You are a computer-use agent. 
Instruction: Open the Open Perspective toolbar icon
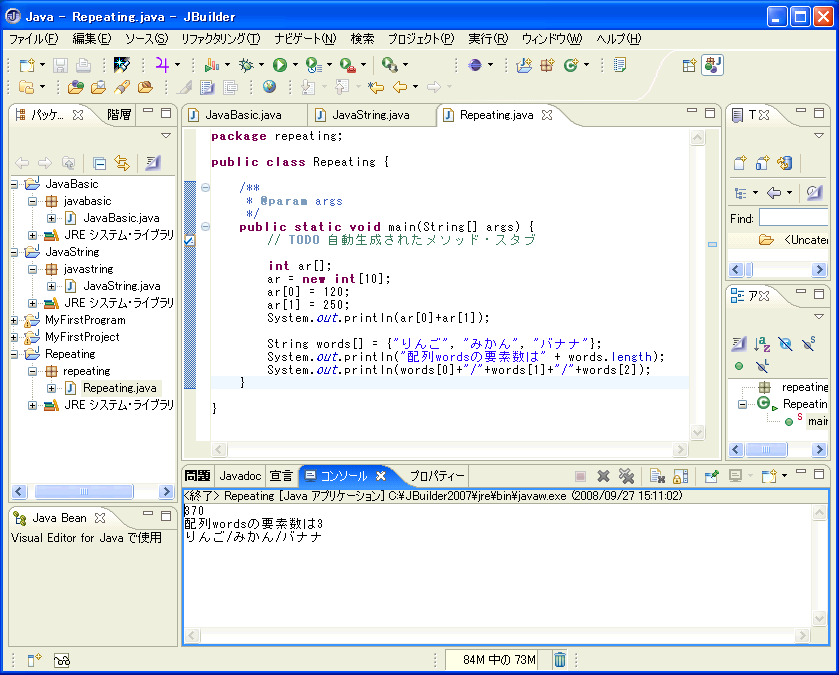click(x=689, y=65)
